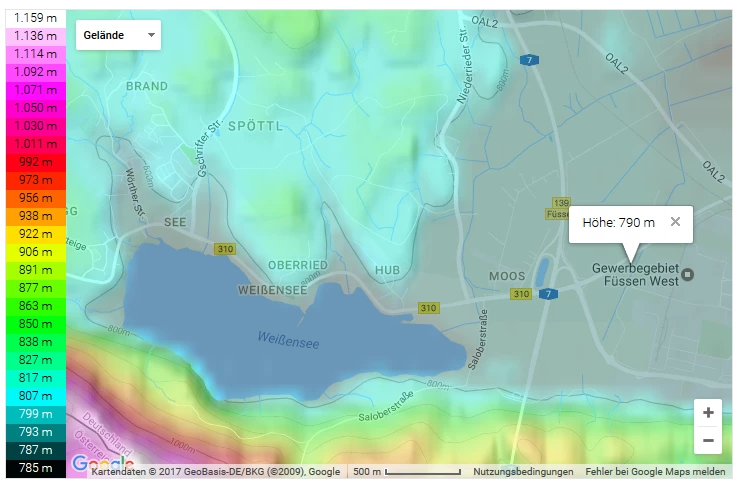Click the Weißensee lake label
741x487 pixels.
click(x=288, y=340)
